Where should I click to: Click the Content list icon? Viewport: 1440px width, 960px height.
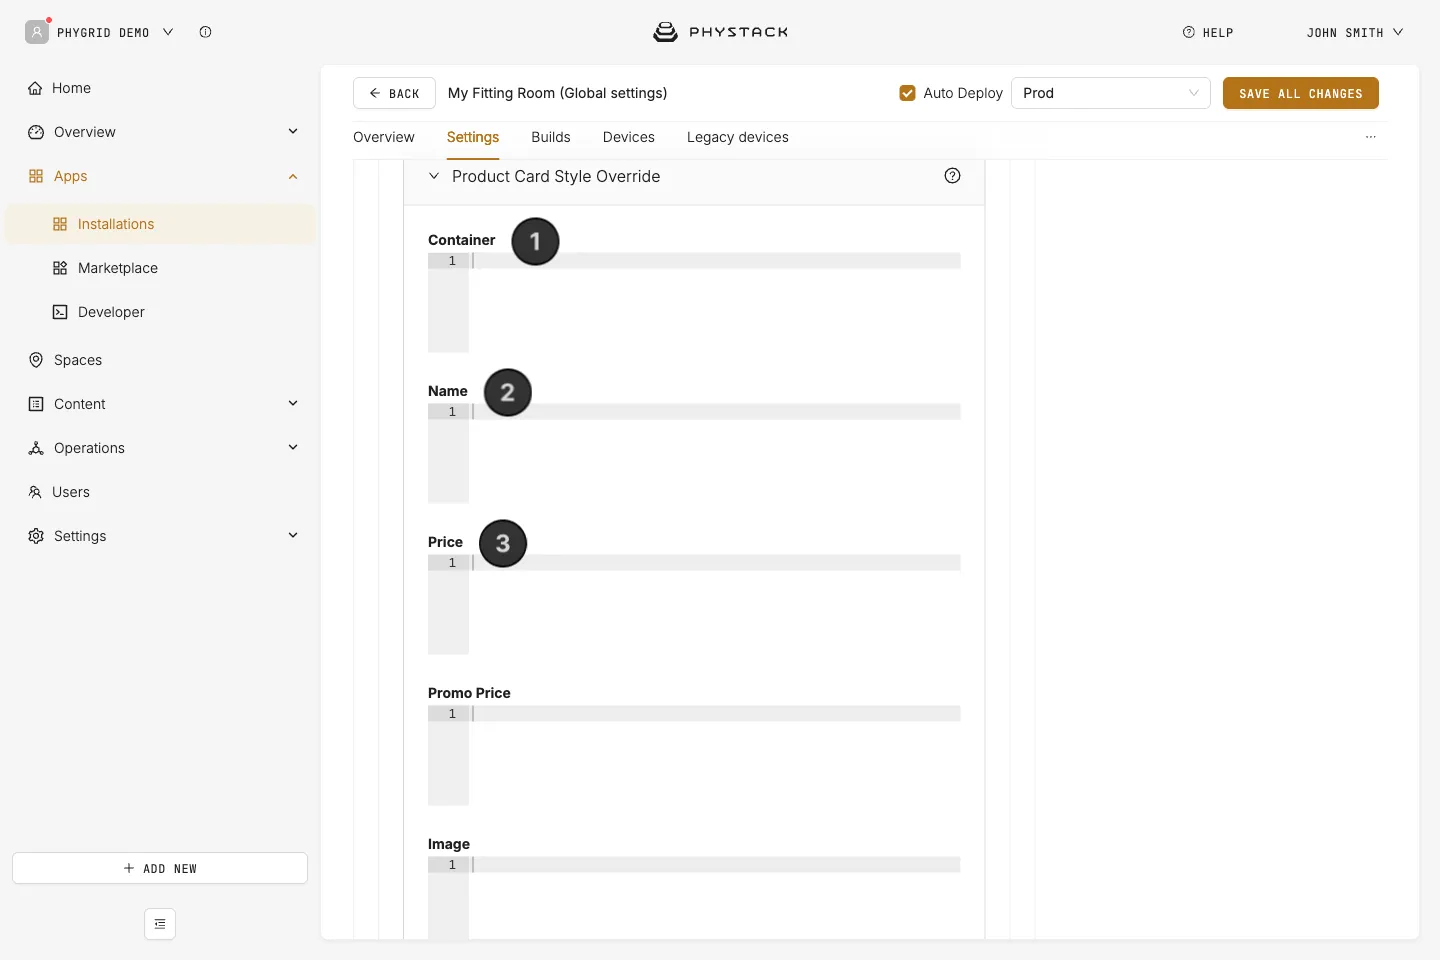click(x=36, y=404)
